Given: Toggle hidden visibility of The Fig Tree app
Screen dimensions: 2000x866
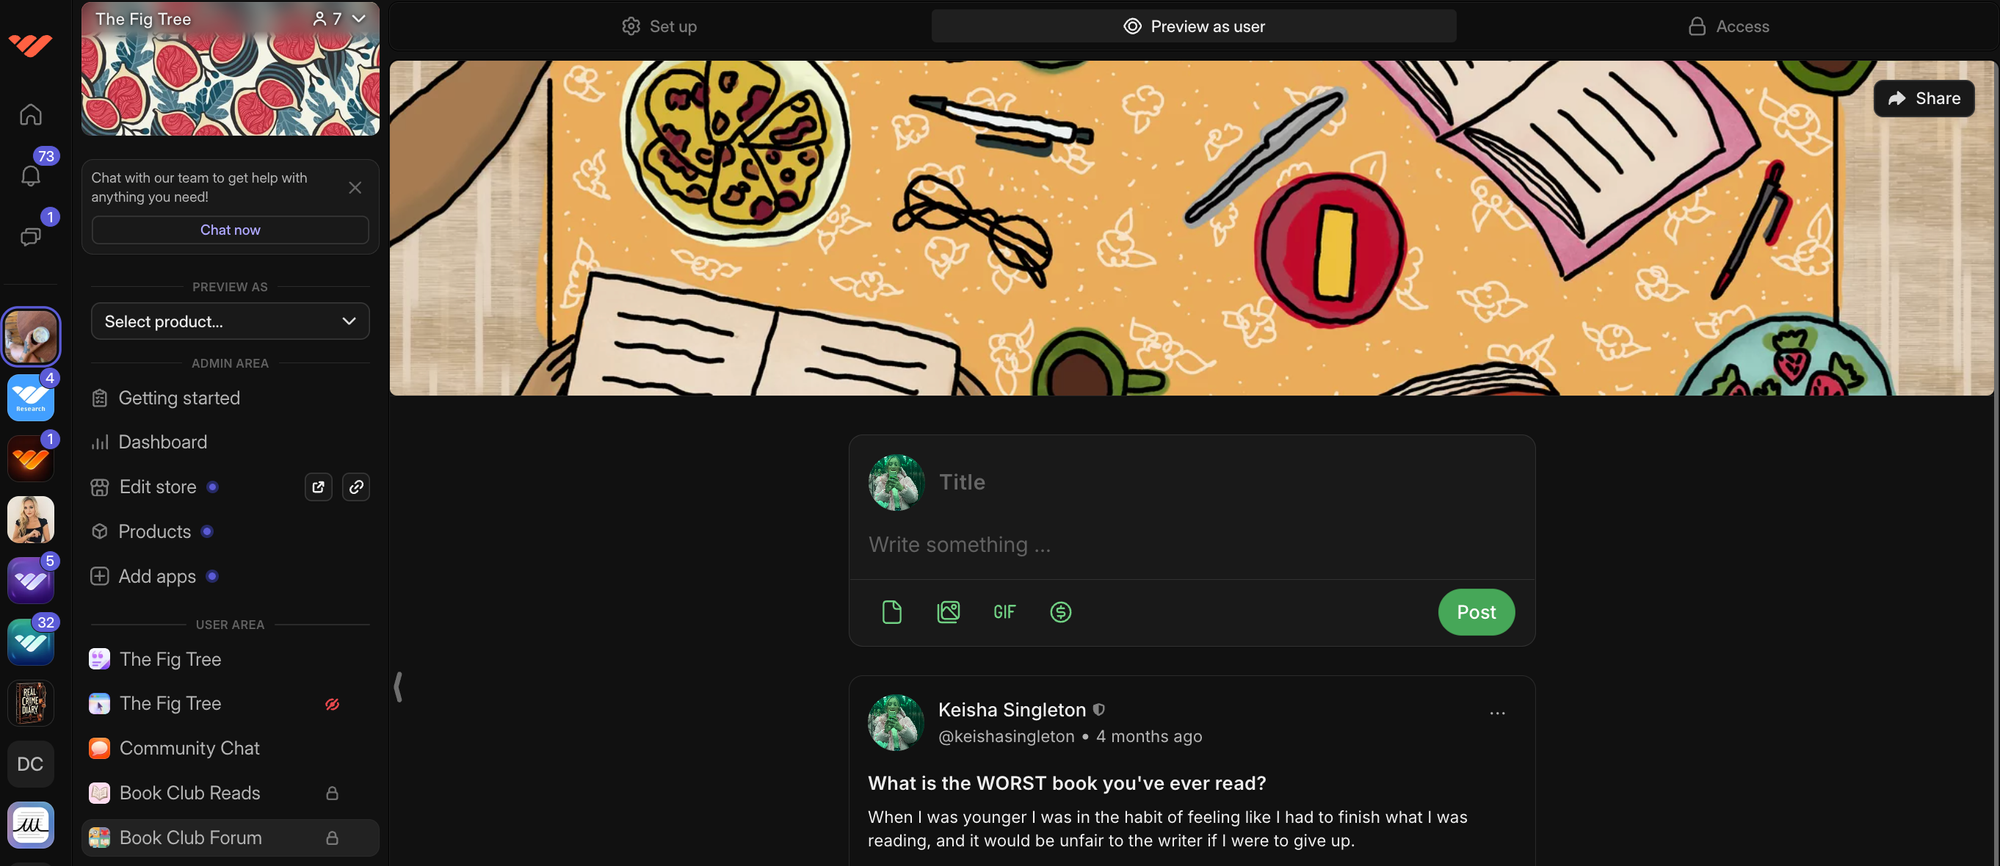Looking at the screenshot, I should click(332, 704).
